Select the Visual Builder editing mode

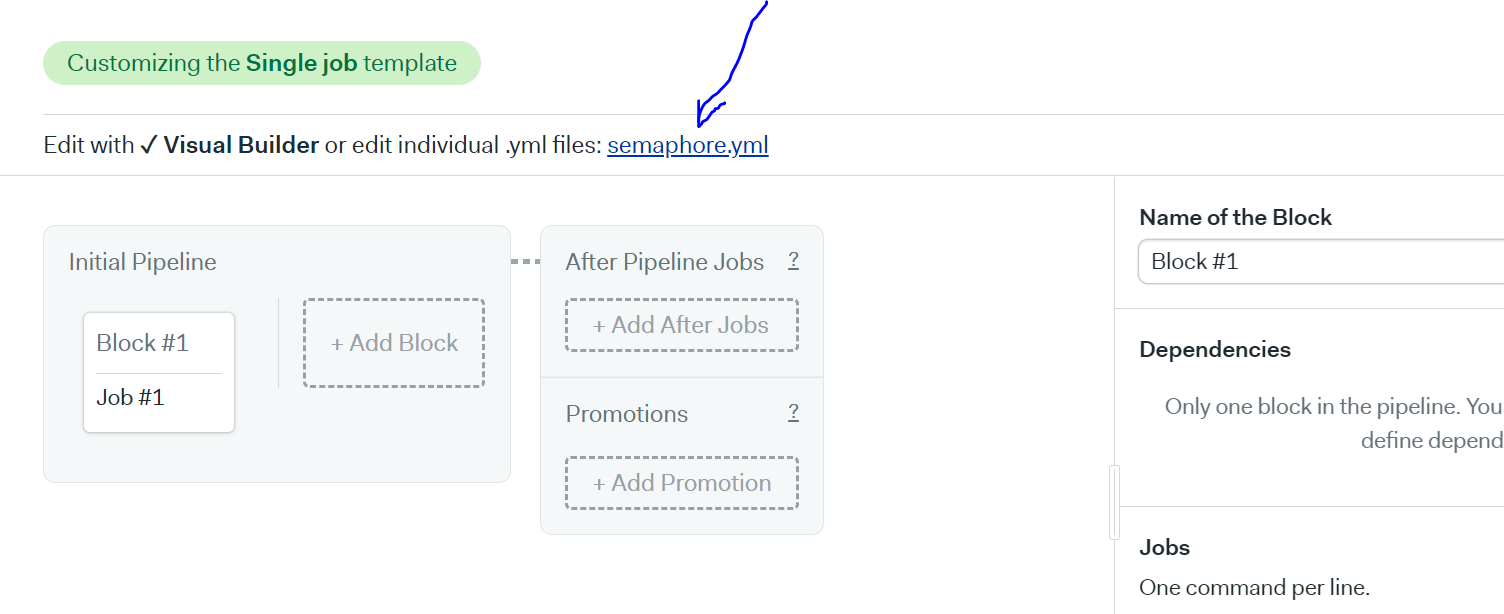241,145
